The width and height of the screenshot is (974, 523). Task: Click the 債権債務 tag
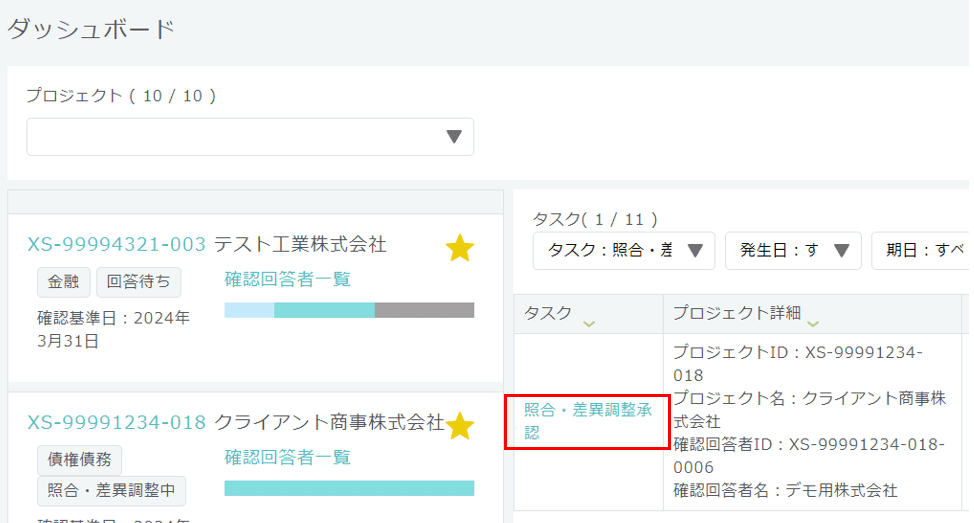coord(79,460)
